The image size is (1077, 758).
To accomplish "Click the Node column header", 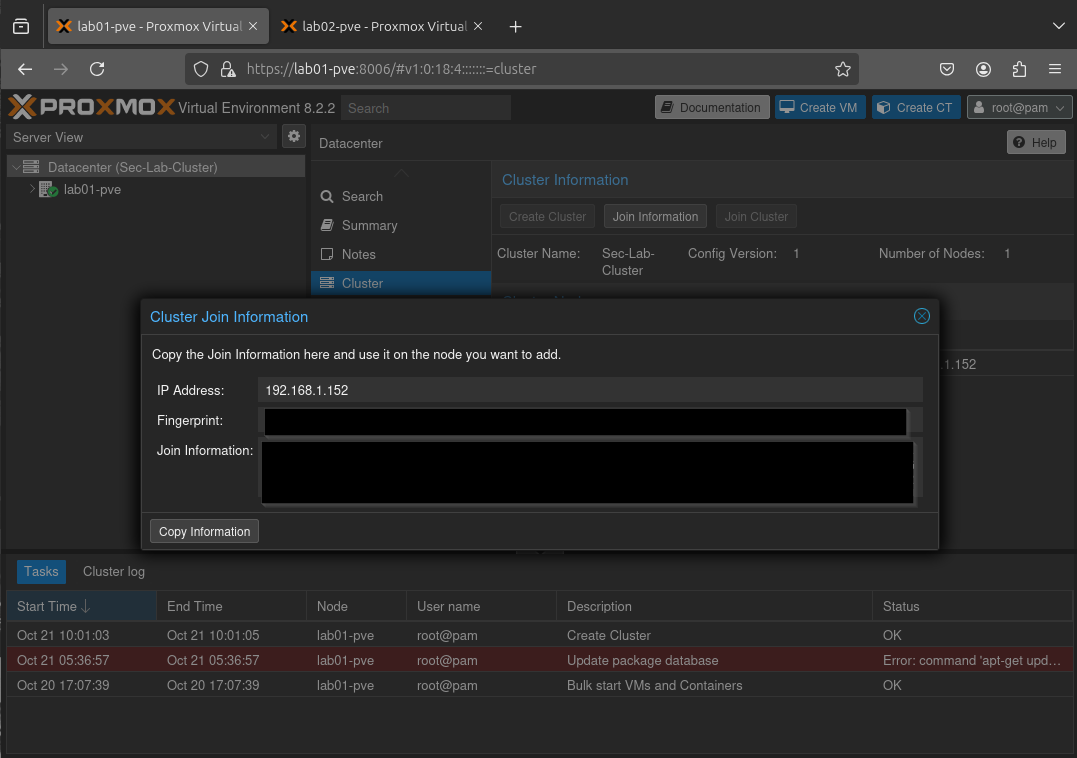I will pos(356,606).
